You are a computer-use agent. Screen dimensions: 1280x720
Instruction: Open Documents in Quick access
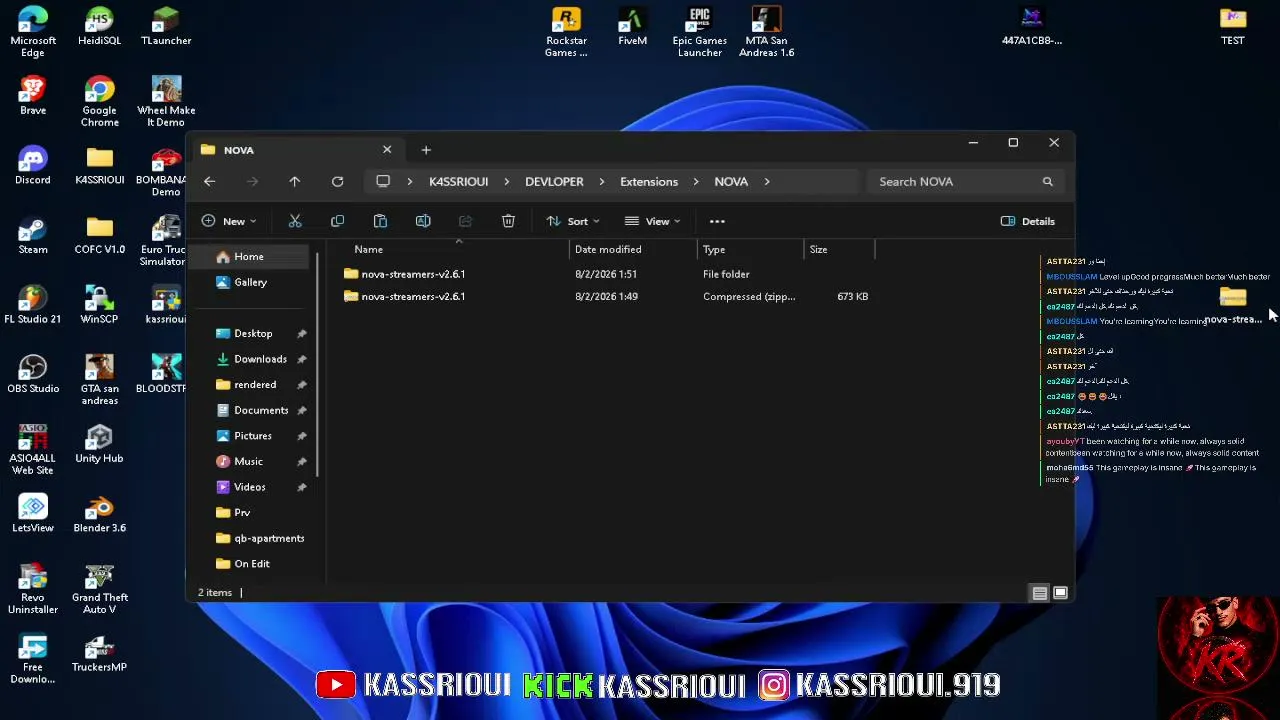point(261,410)
